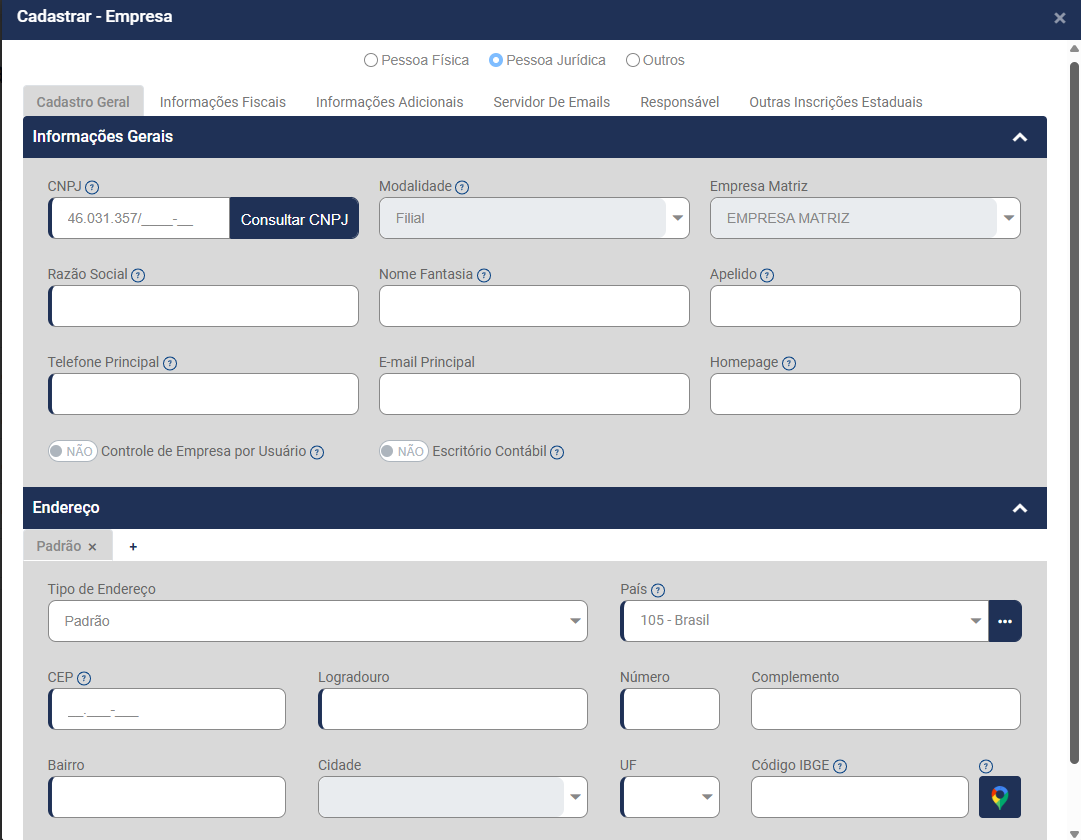
Task: Toggle the Escritório Contábil switch
Action: (x=403, y=451)
